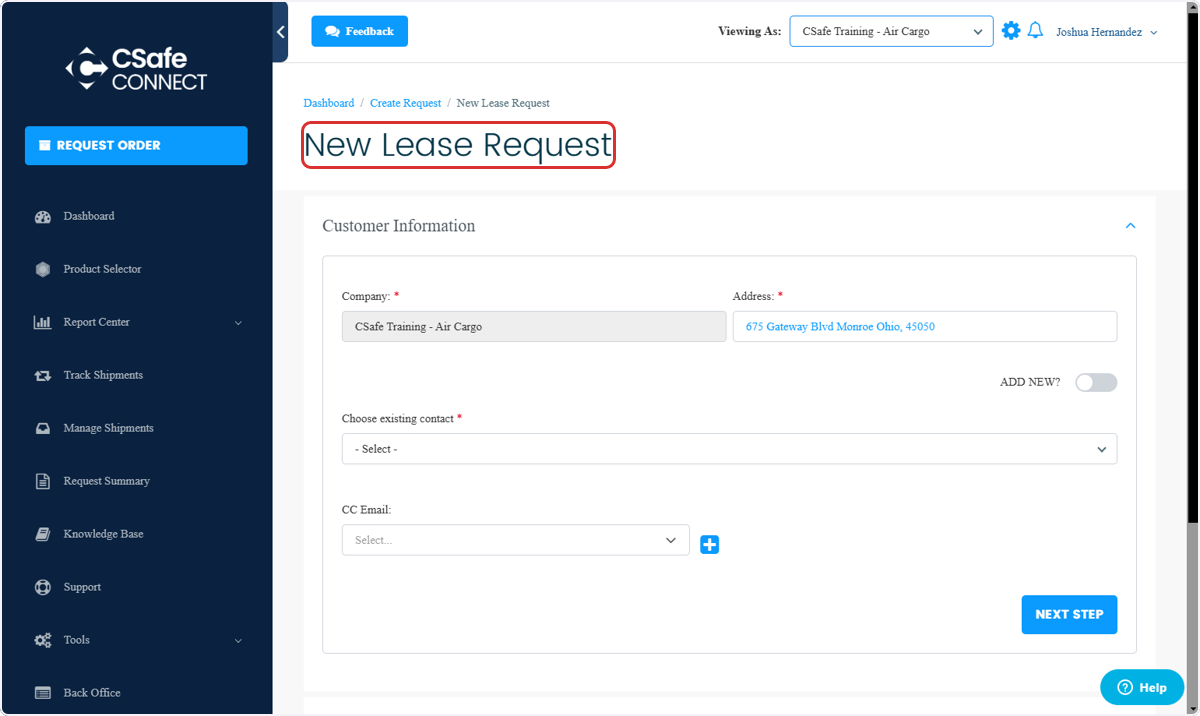Viewport: 1200px width, 716px height.
Task: Click the Track Shipments arrows icon
Action: tap(43, 375)
